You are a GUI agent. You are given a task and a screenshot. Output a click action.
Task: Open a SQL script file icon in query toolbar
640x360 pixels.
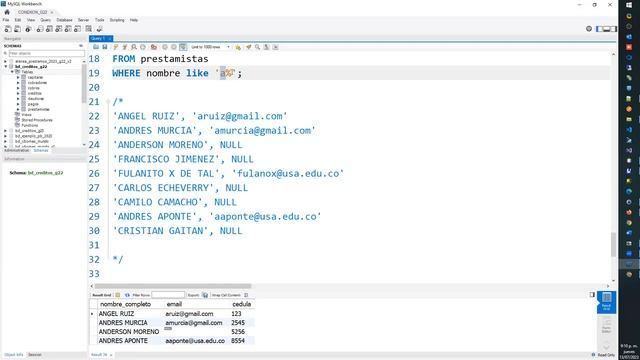(96, 47)
